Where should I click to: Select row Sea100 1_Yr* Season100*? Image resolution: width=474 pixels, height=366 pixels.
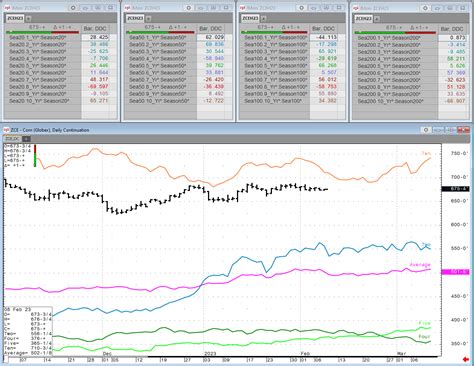[275, 37]
